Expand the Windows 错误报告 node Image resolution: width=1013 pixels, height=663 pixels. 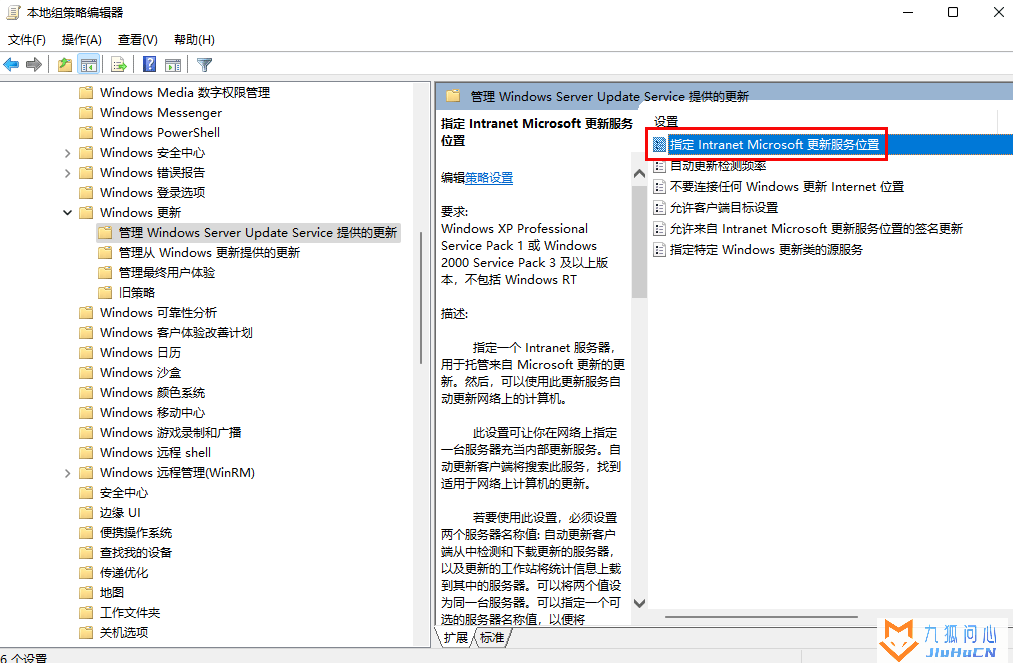tap(67, 173)
